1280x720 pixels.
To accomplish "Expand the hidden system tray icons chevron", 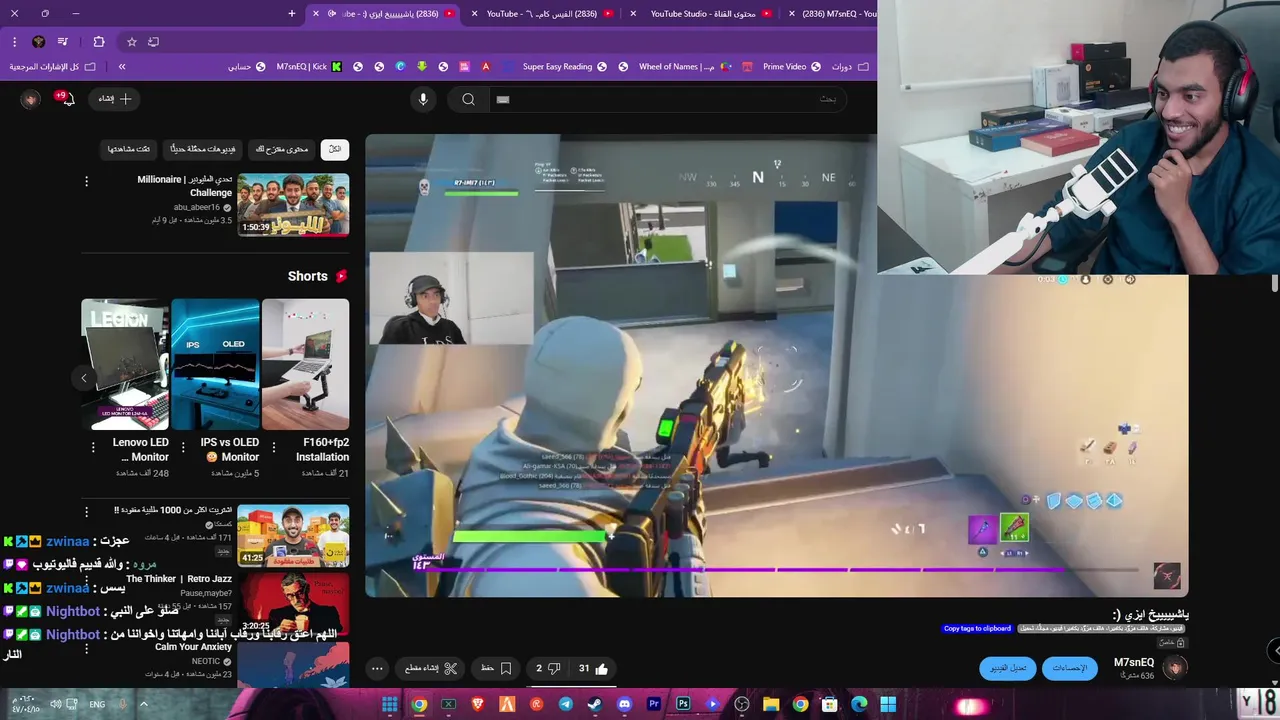I will [143, 704].
